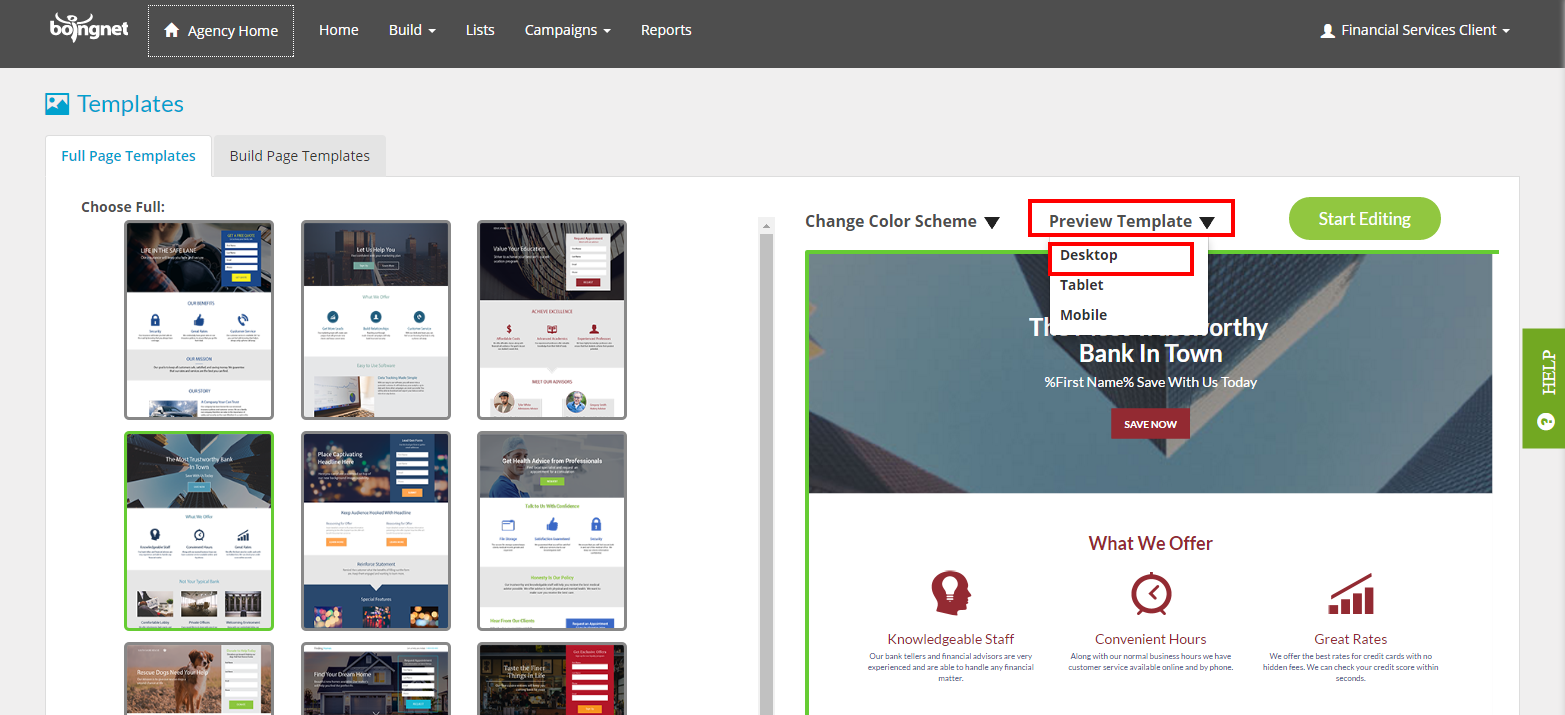Click the "Templates" page heading

point(131,104)
